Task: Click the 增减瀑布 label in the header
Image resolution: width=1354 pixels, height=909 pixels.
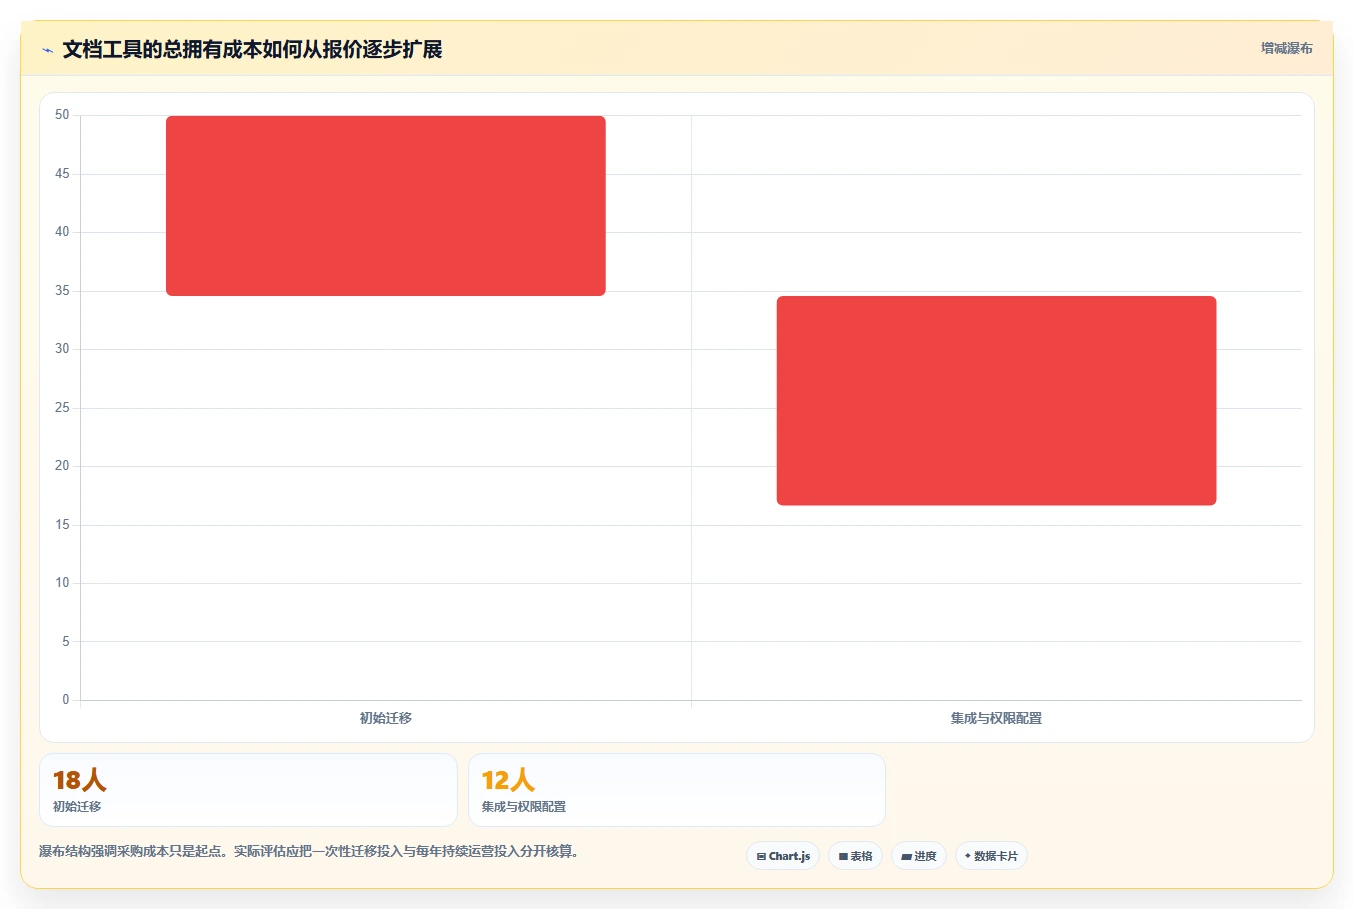Action: (x=1286, y=48)
